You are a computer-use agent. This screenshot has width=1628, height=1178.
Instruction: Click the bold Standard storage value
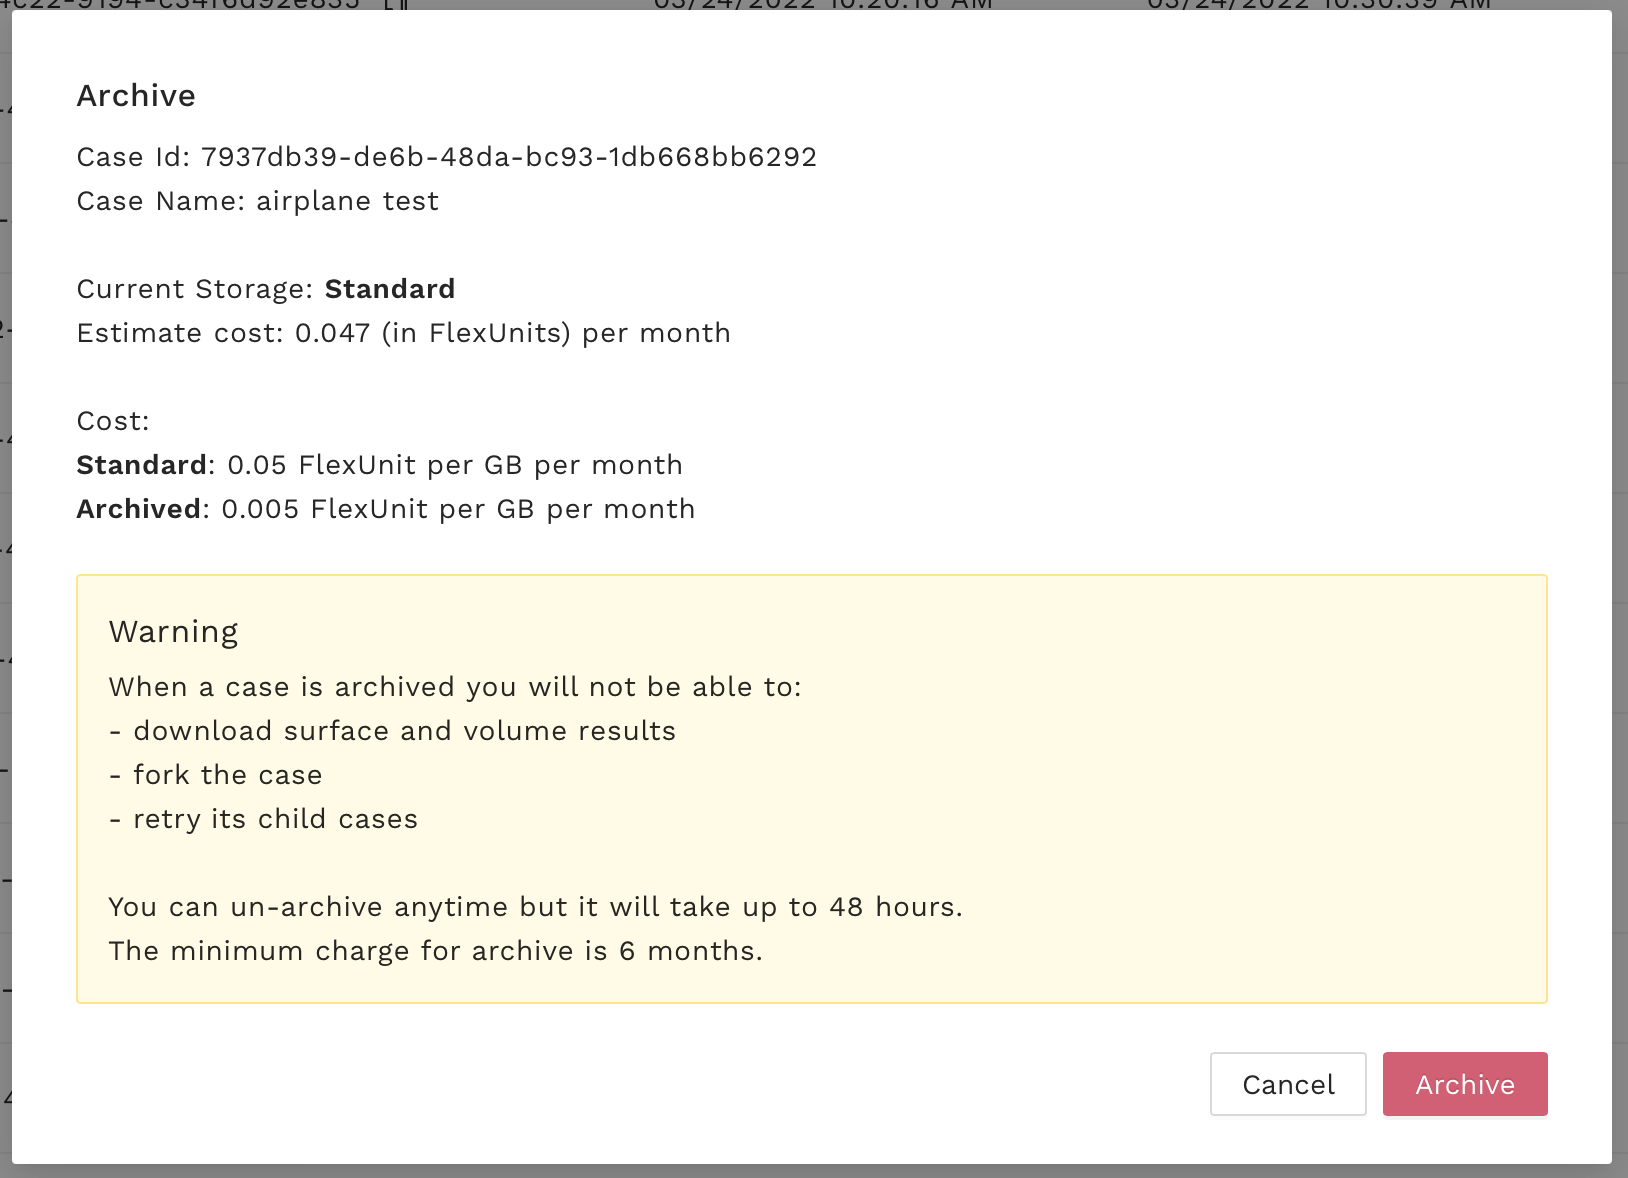click(390, 289)
